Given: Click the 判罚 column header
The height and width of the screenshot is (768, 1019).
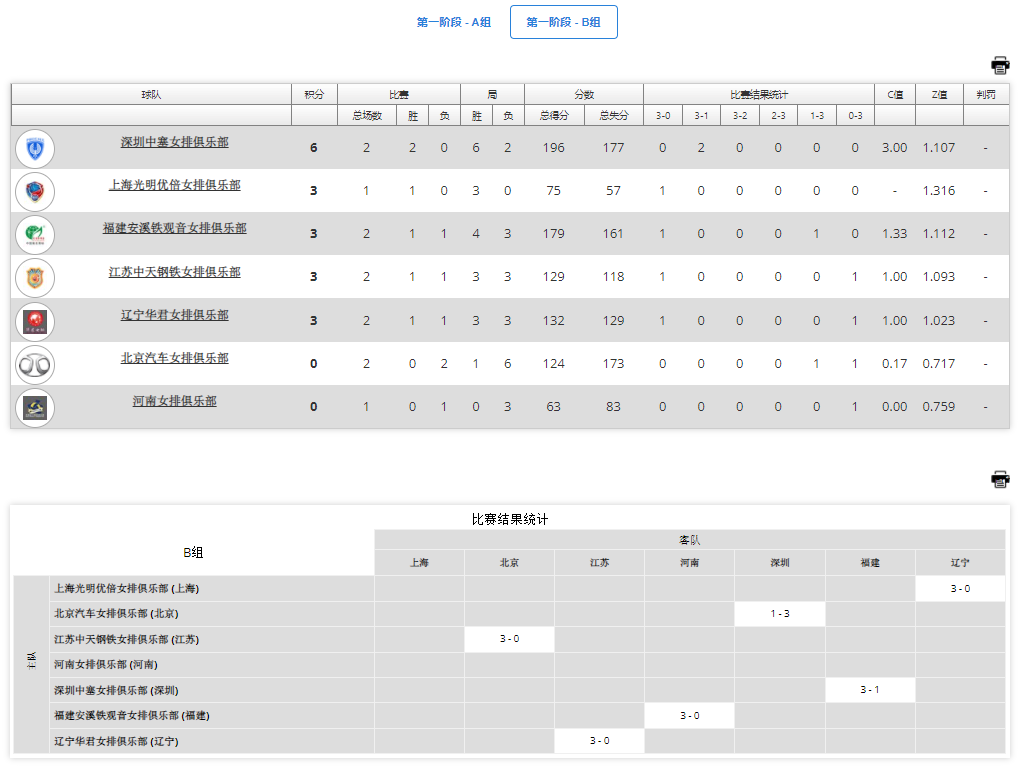Looking at the screenshot, I should 986,94.
